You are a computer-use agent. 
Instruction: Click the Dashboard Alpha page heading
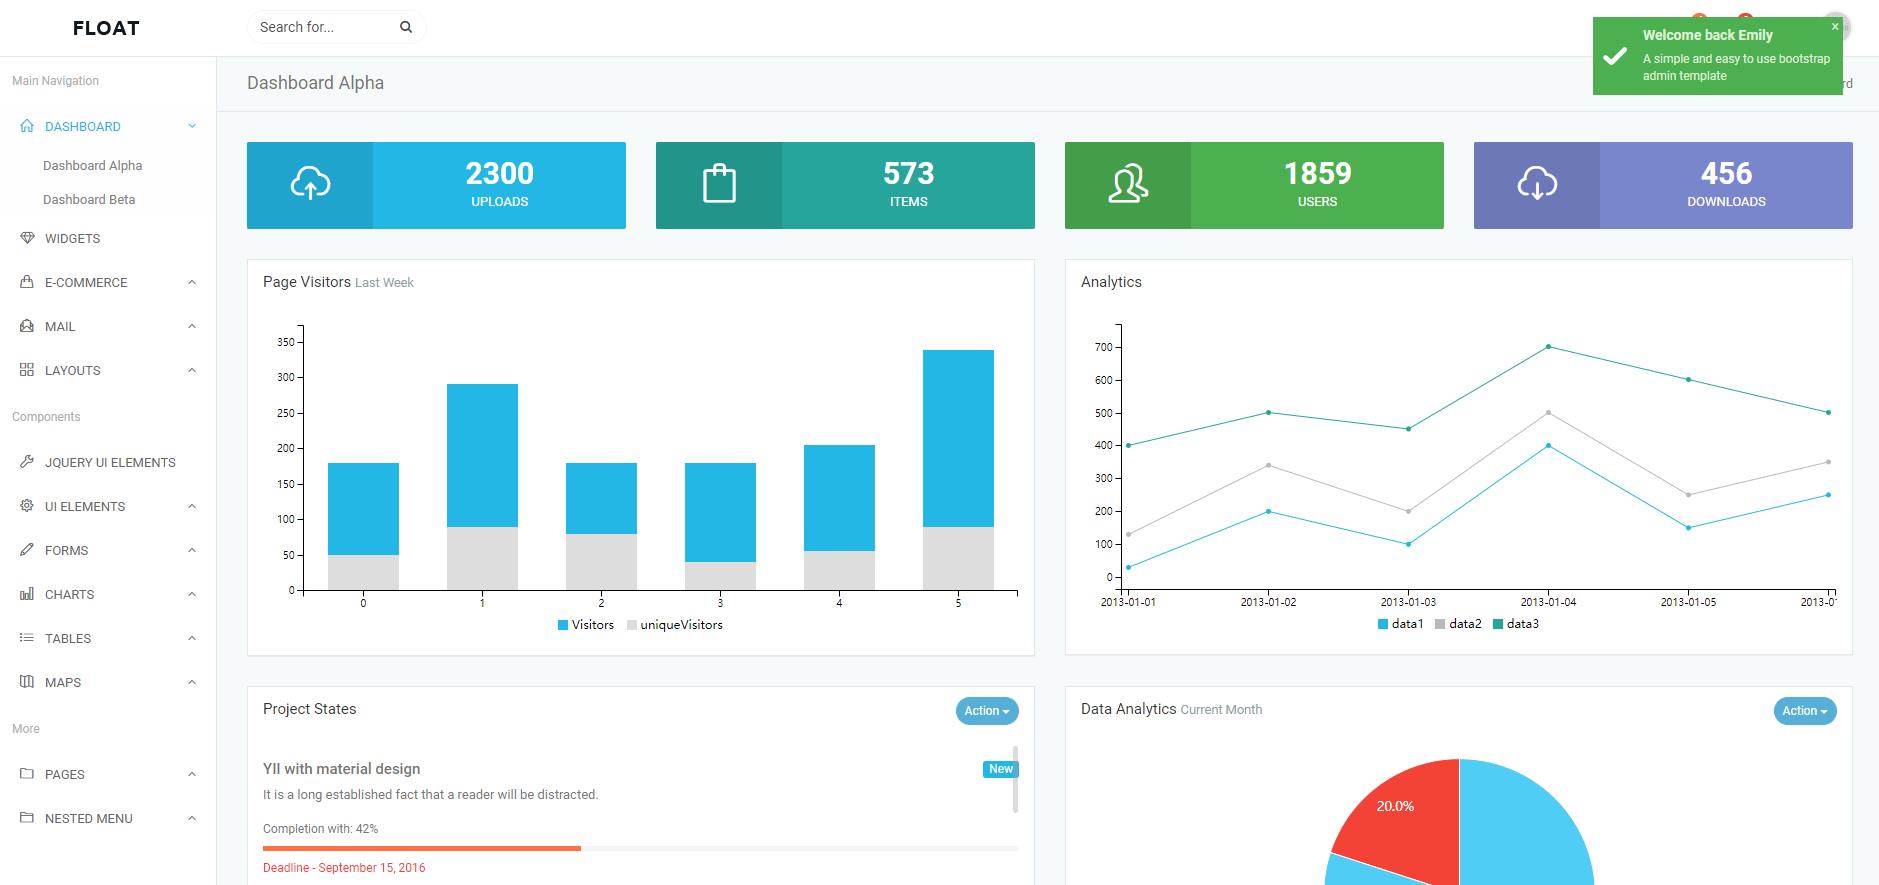[x=315, y=83]
